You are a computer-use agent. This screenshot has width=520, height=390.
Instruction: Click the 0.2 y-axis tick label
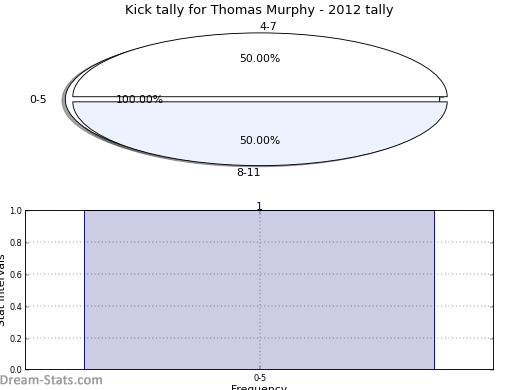pyautogui.click(x=16, y=338)
